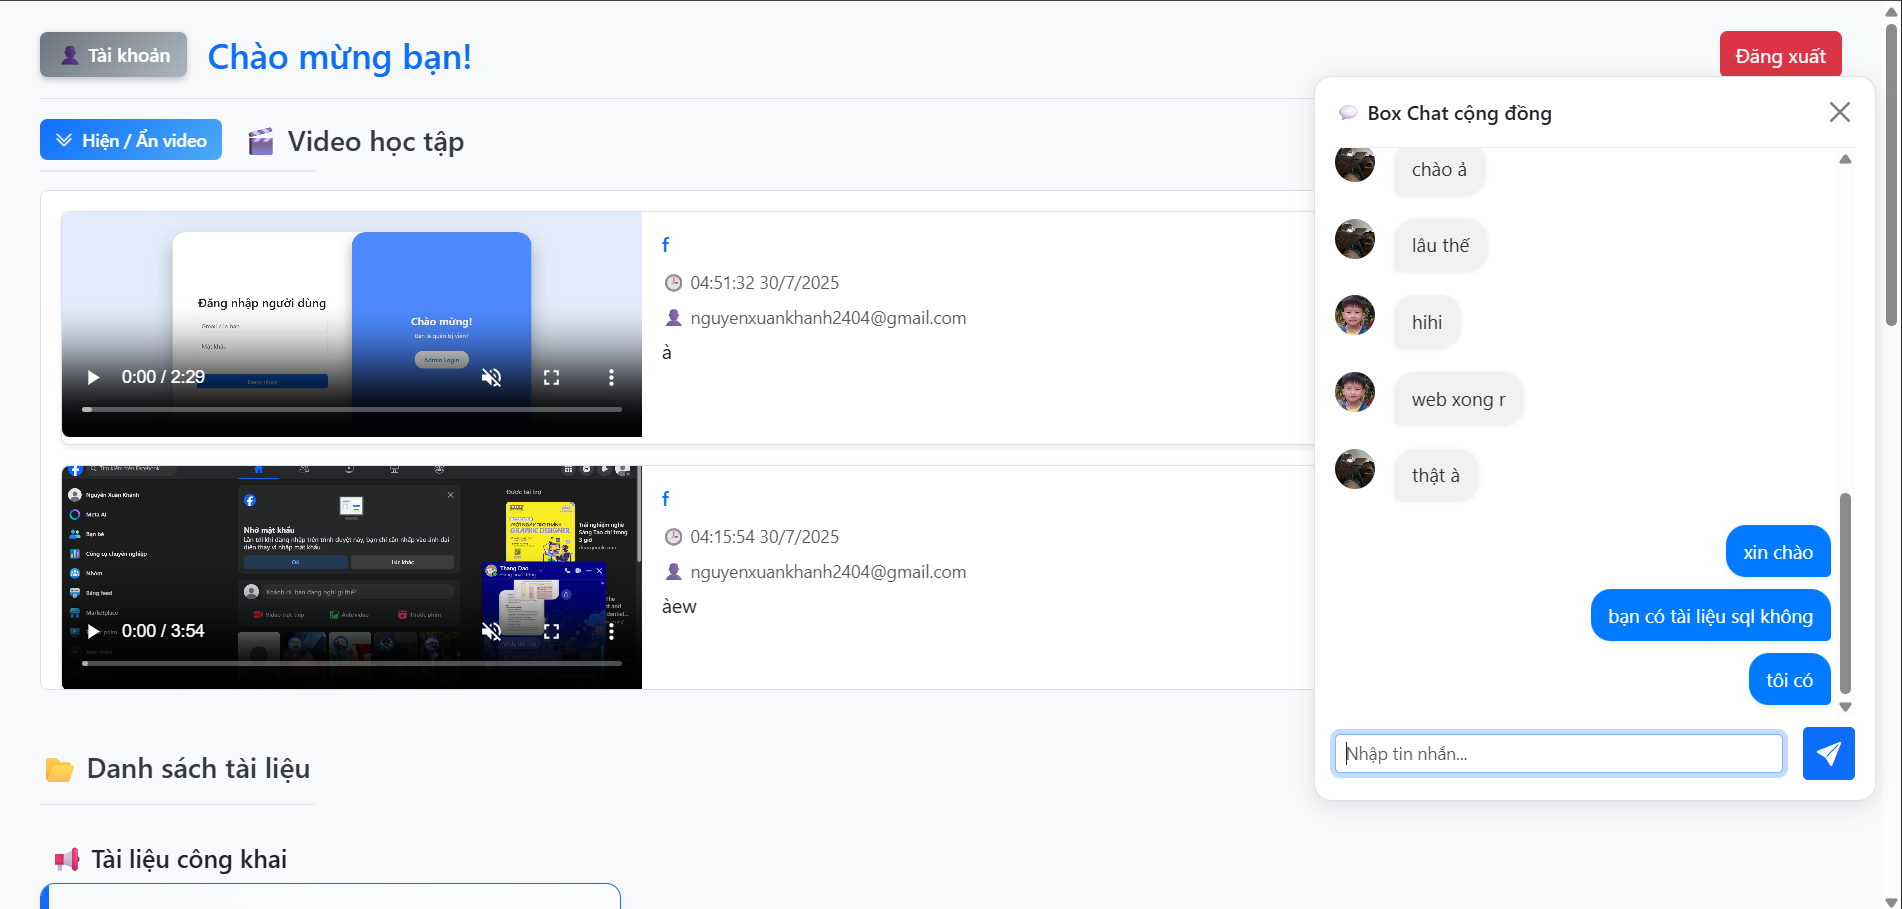
Task: Play the second video (3:54)
Action: (x=93, y=631)
